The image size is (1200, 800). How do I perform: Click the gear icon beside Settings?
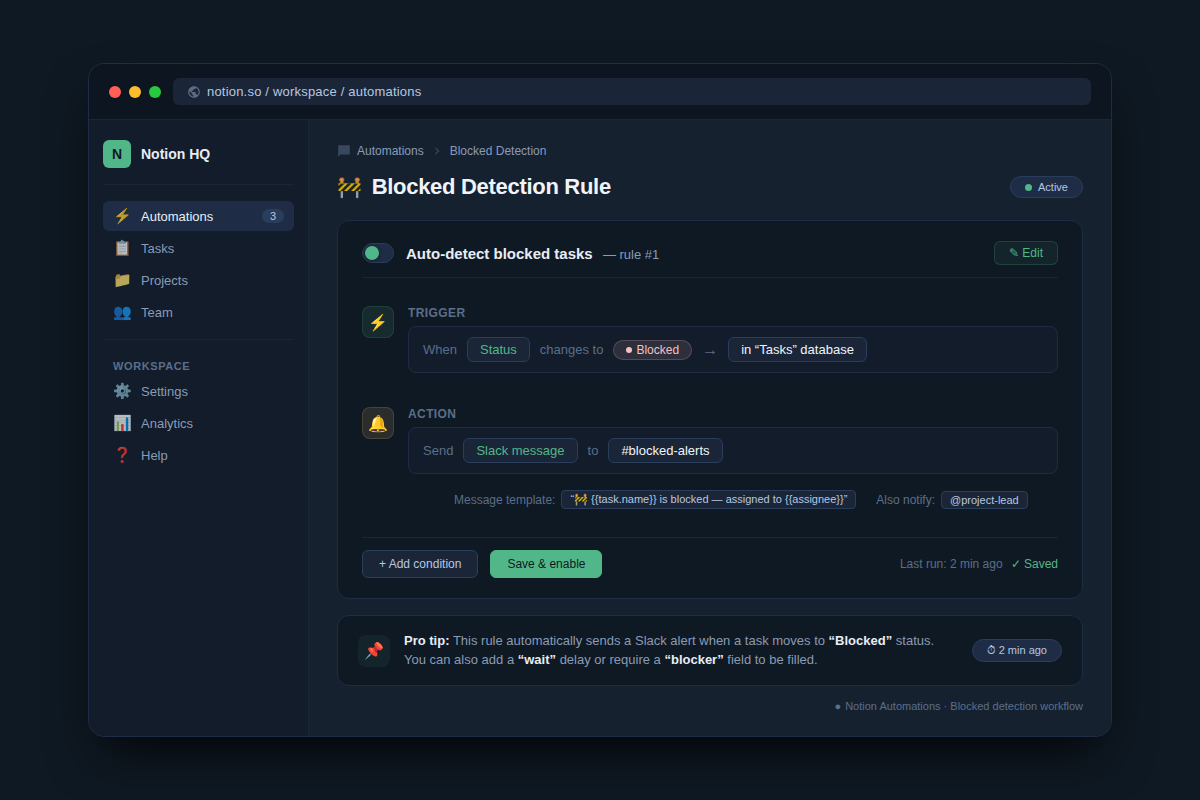pyautogui.click(x=122, y=391)
